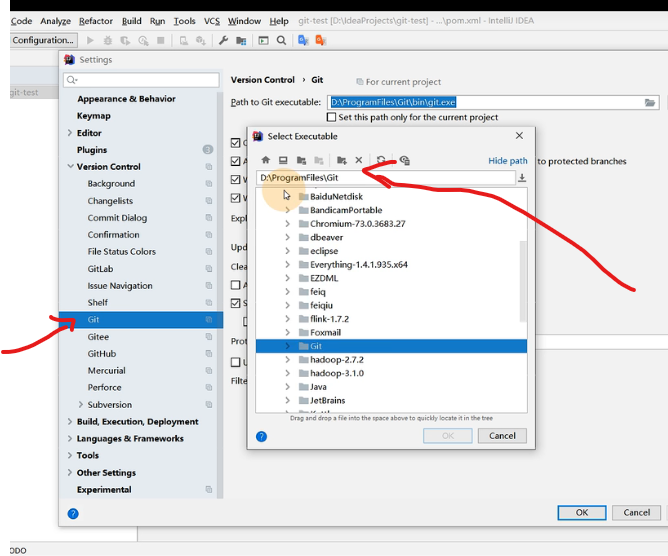Toggle the first checked checkbox below path option
Screen dimensions: 668x556
coord(236,143)
